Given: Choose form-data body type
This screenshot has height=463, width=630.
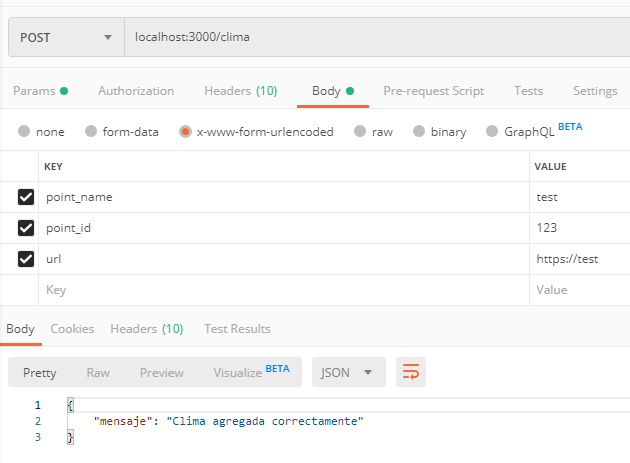Looking at the screenshot, I should (91, 131).
